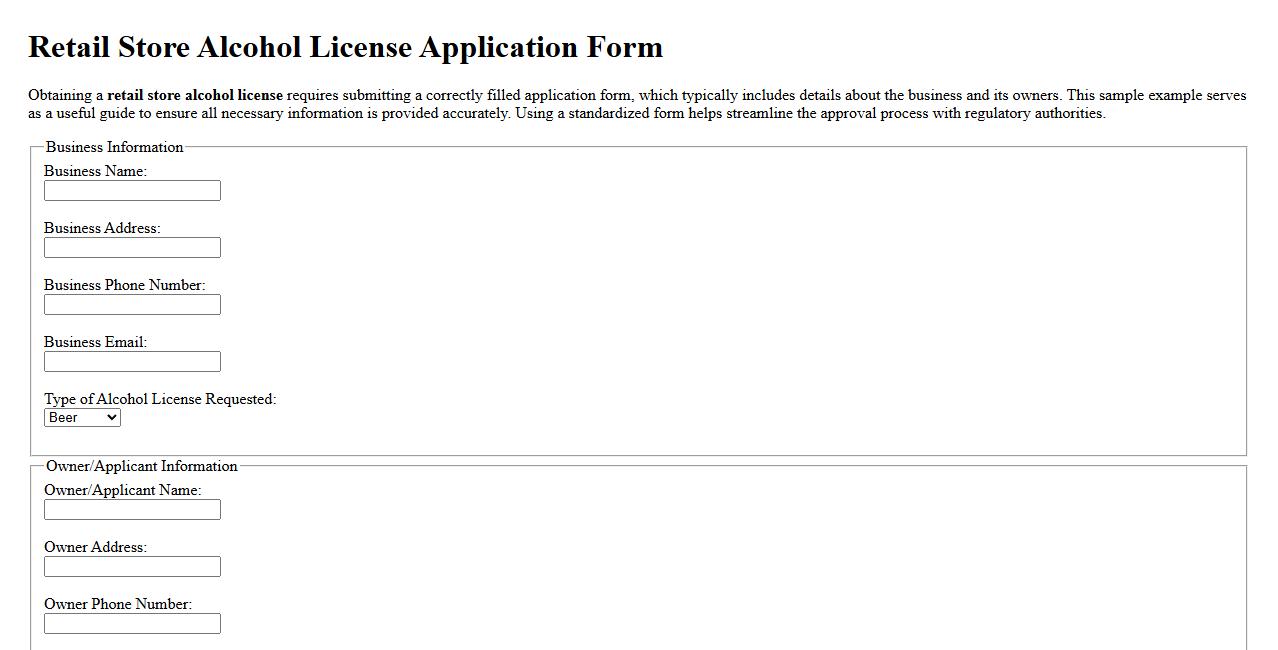Click the Business Address input box

pos(132,247)
